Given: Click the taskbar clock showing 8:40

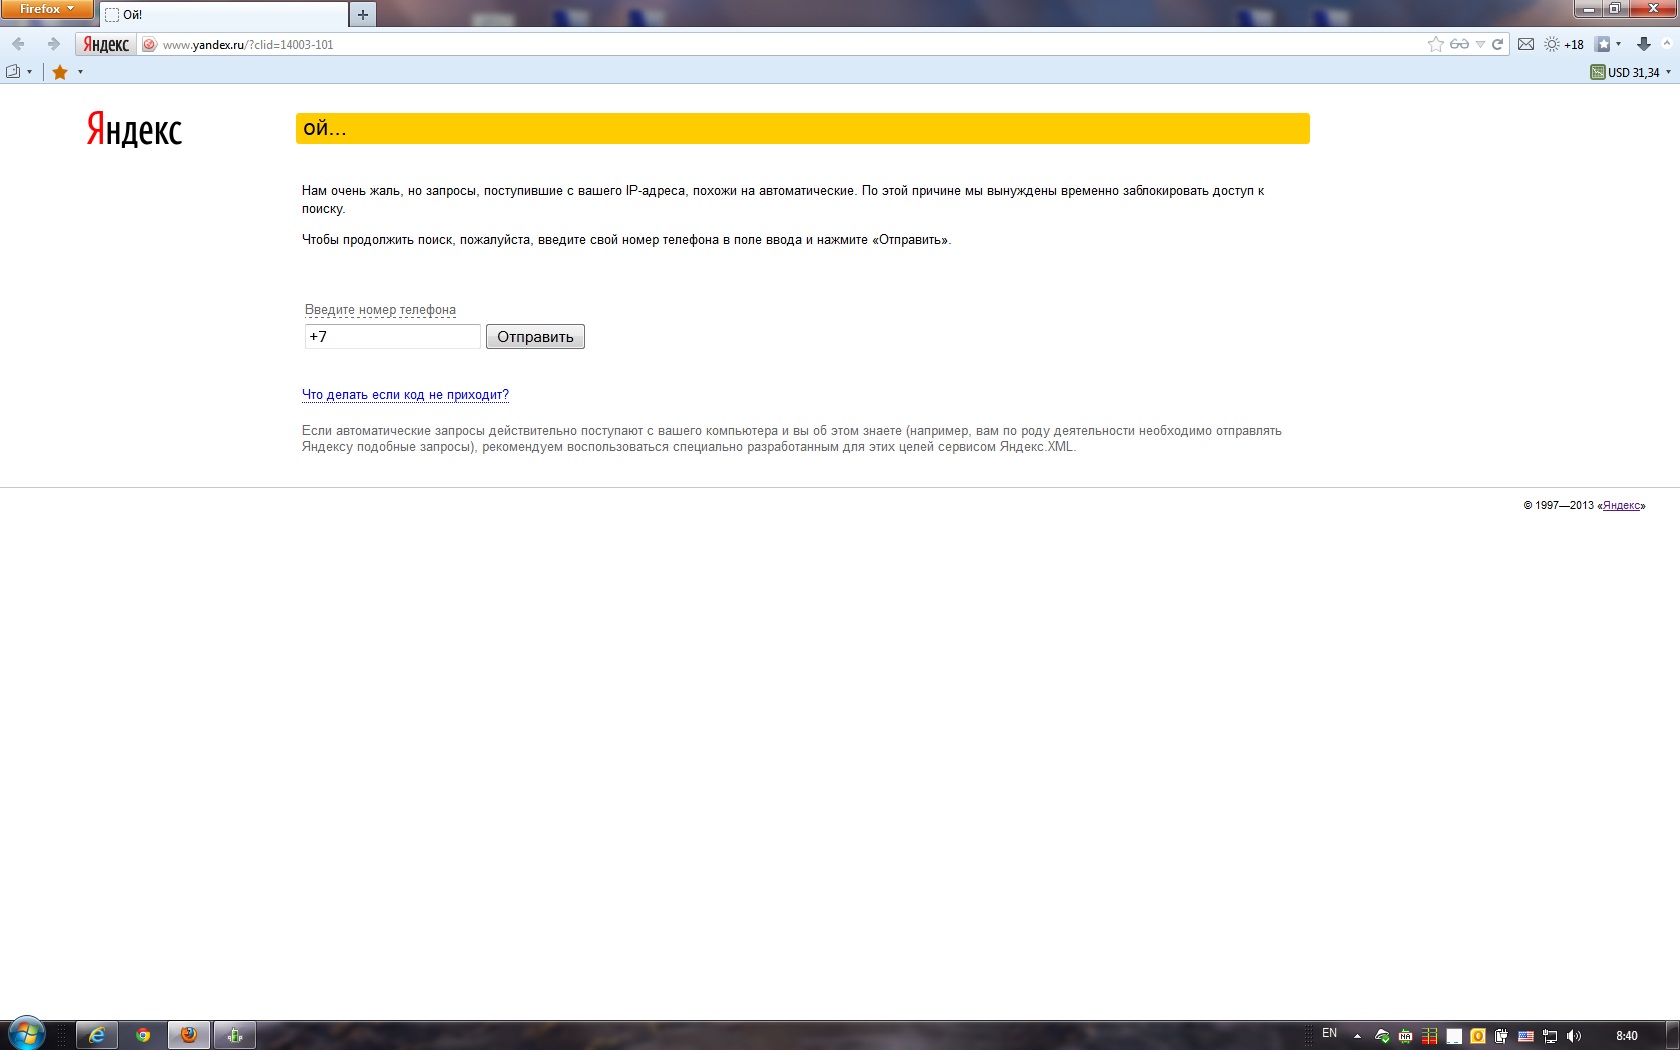Looking at the screenshot, I should [x=1627, y=1036].
